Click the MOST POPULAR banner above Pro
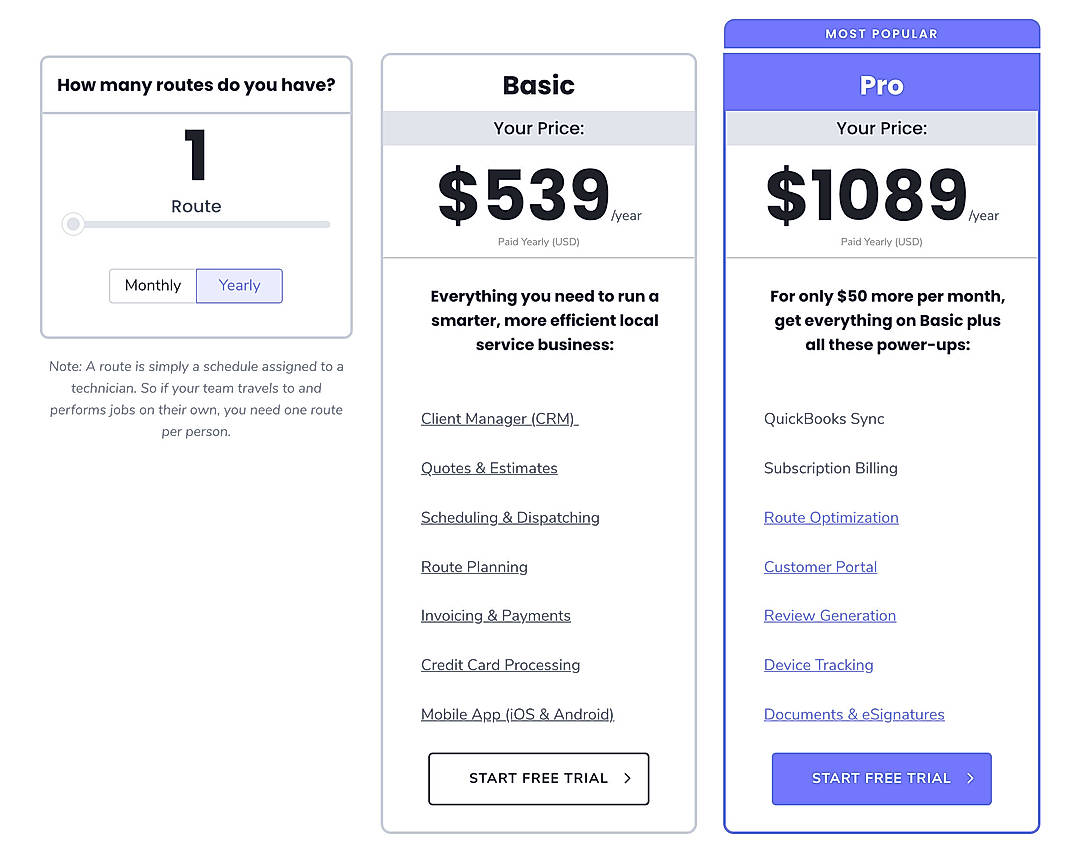This screenshot has width=1070, height=853. (881, 33)
